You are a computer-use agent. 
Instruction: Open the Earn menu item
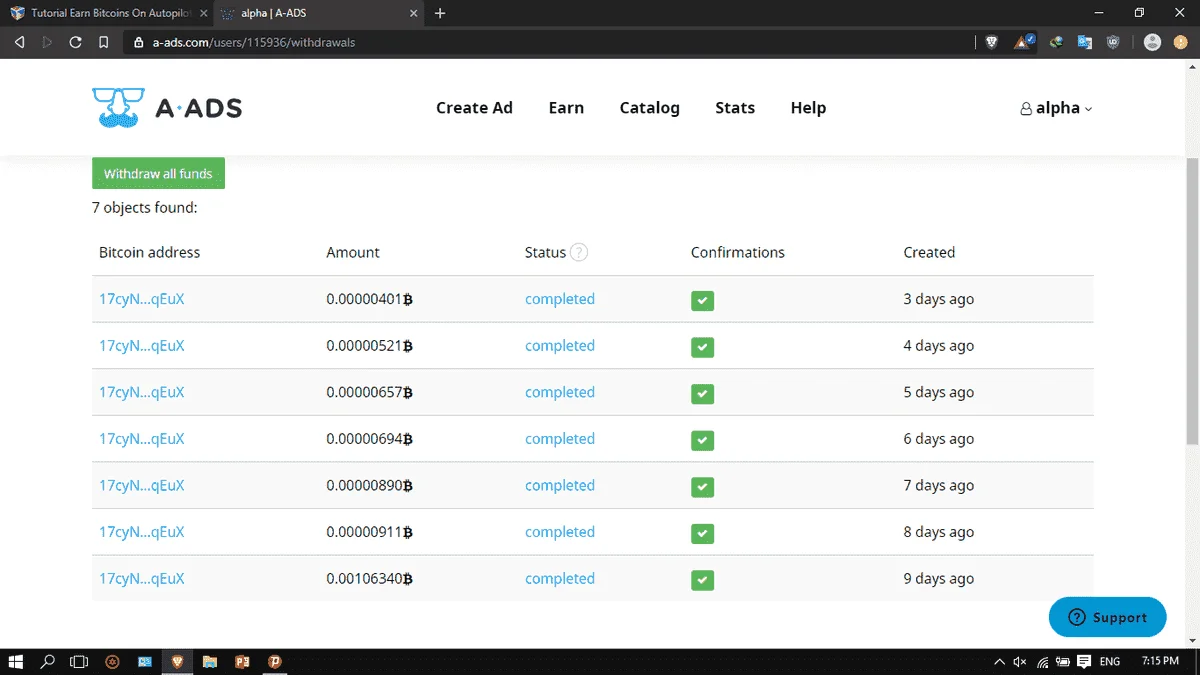pos(566,108)
